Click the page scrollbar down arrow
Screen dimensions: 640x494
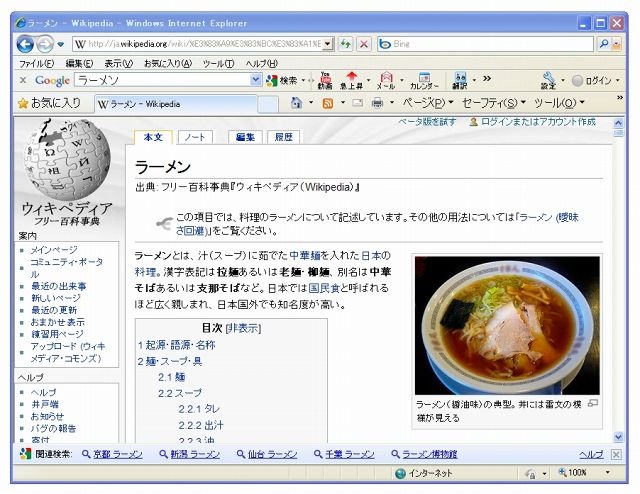point(618,437)
